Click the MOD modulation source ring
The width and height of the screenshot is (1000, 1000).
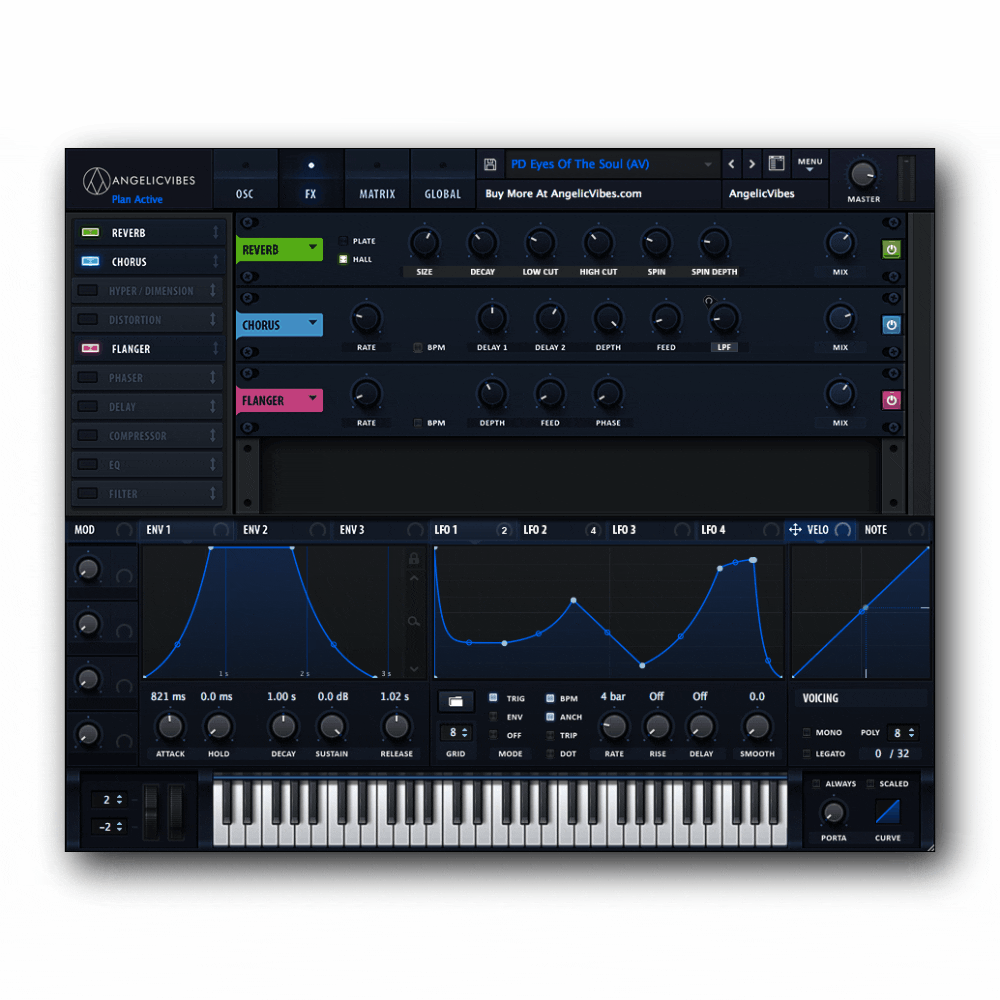(124, 530)
